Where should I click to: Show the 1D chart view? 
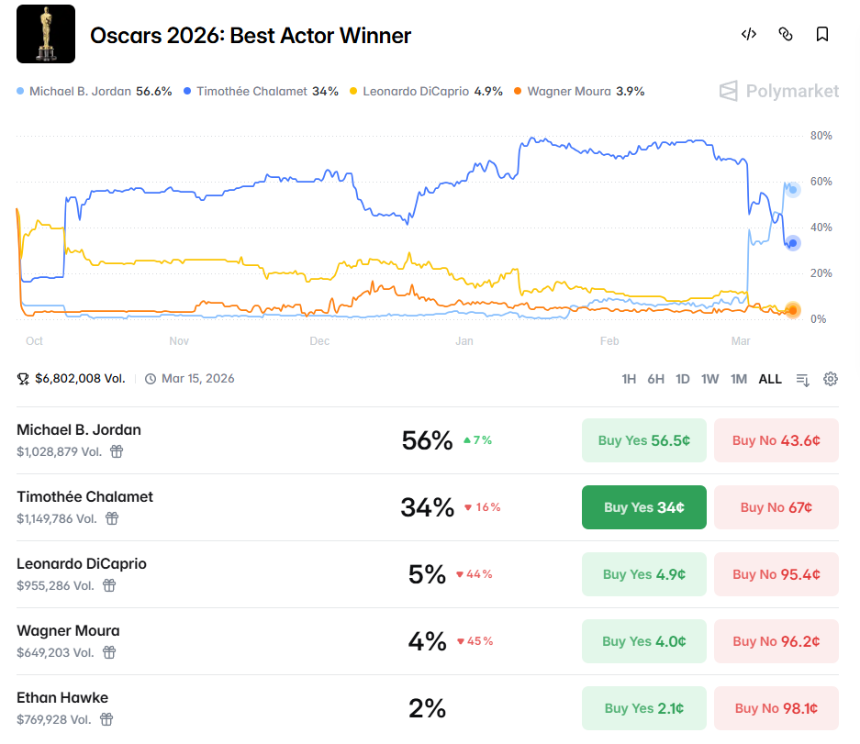point(683,379)
